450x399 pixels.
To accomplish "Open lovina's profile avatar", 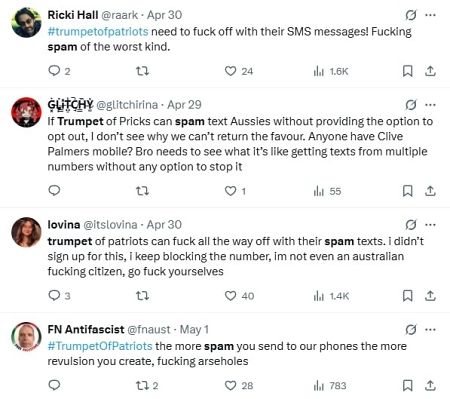I will point(26,232).
